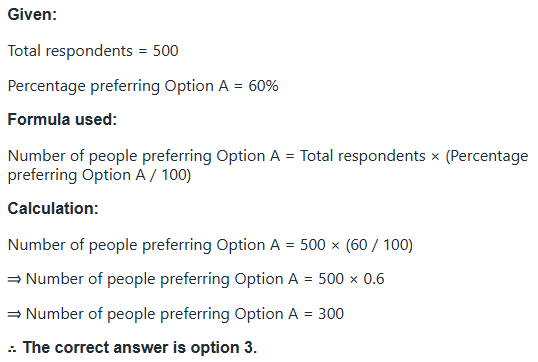Click the multiplication sign in the formula

point(435,157)
